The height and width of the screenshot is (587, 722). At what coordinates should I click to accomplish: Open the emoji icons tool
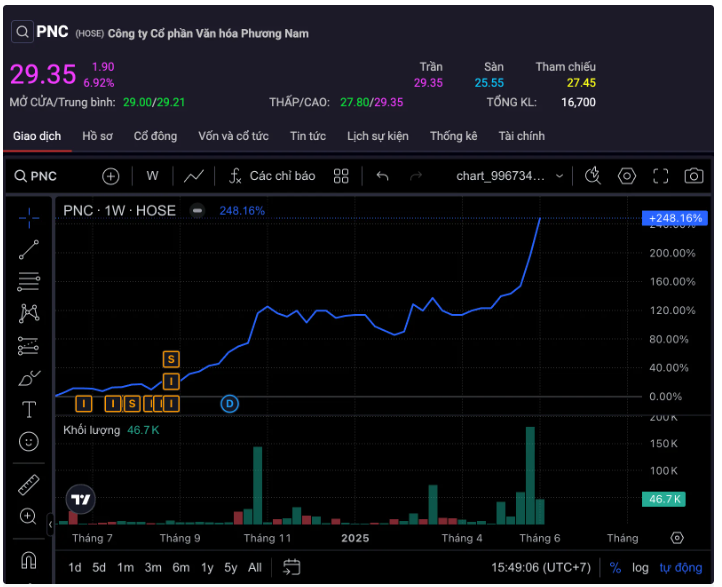29,442
